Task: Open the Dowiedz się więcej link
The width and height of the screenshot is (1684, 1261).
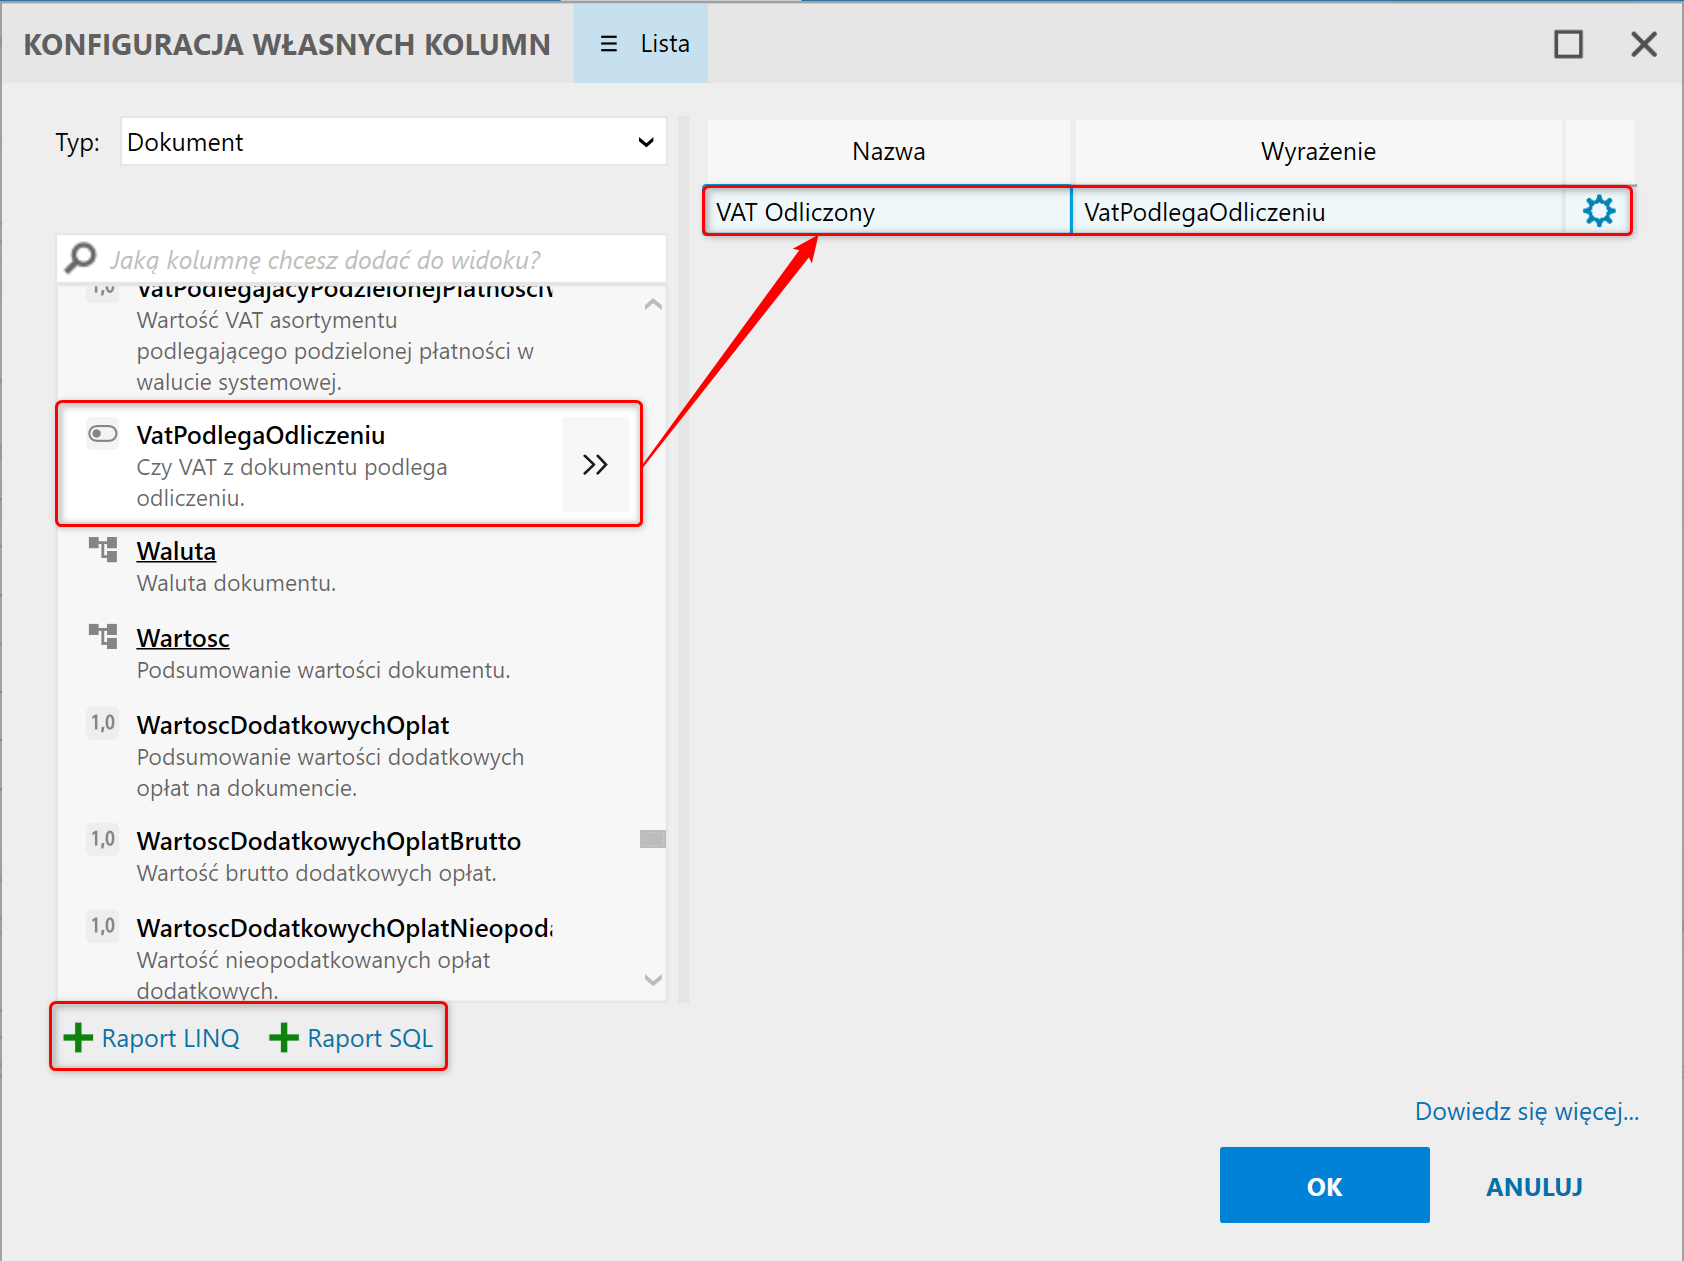Action: click(x=1526, y=1111)
